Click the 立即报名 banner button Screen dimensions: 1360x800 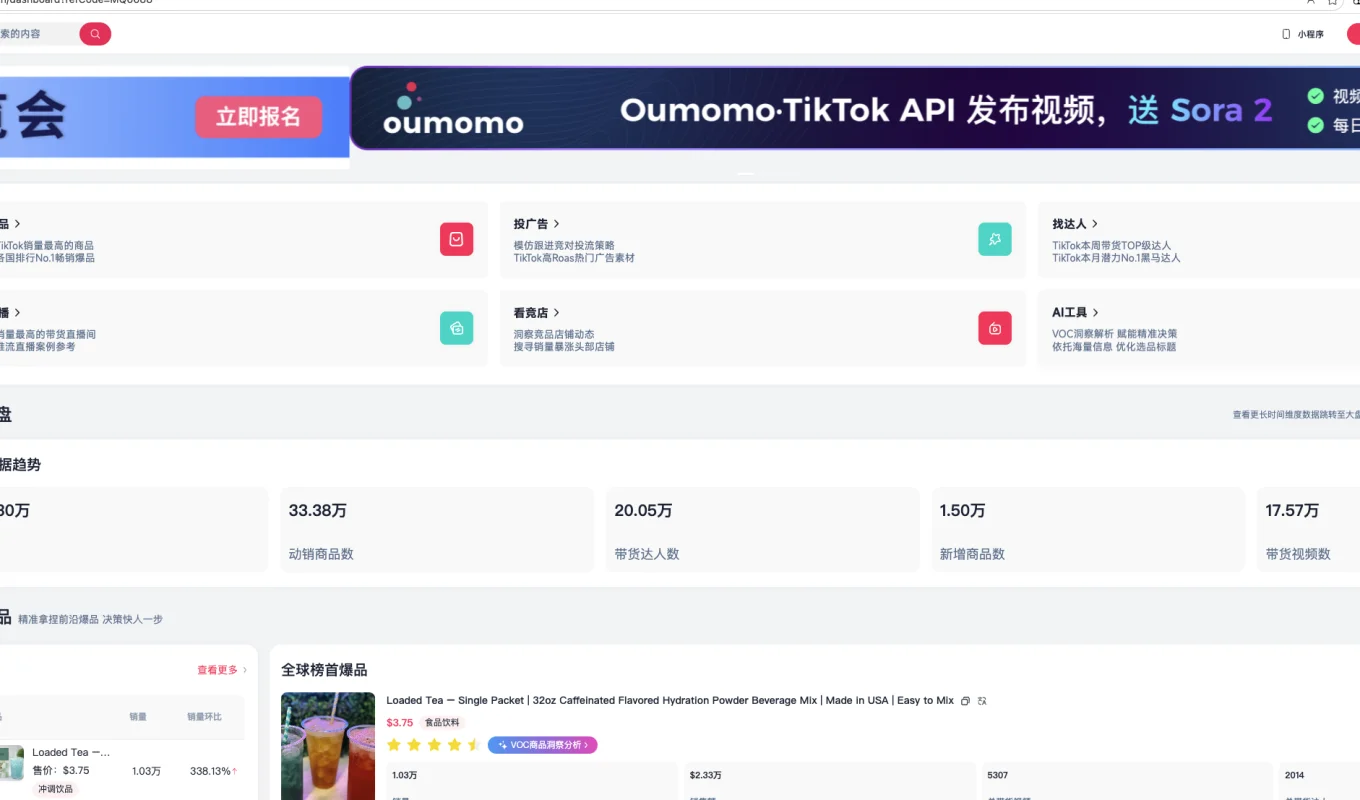(258, 117)
